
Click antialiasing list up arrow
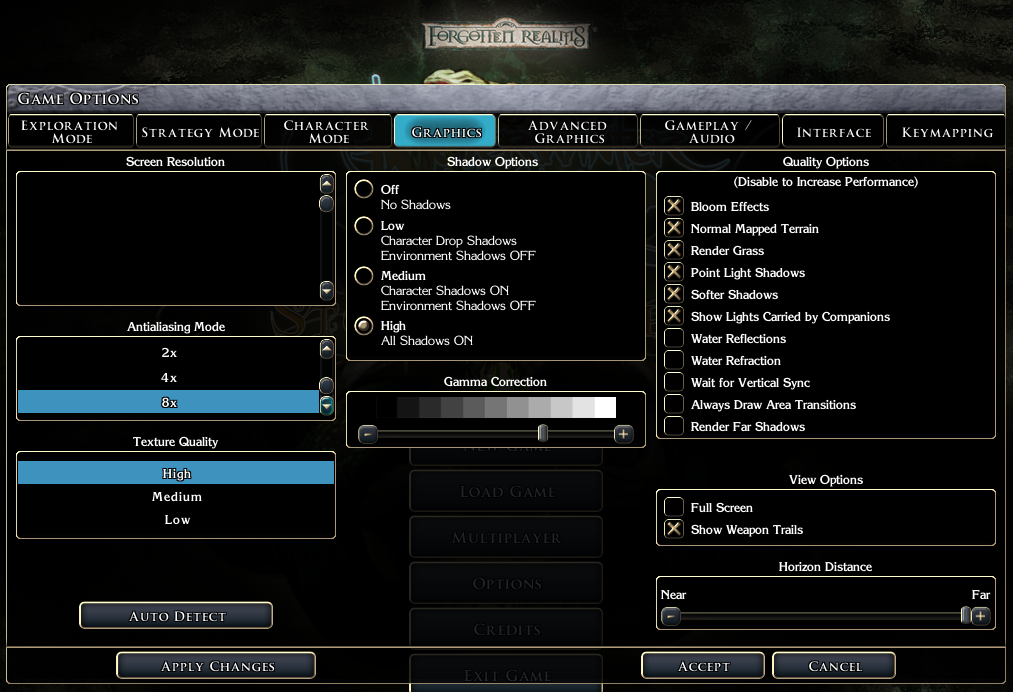(x=327, y=349)
